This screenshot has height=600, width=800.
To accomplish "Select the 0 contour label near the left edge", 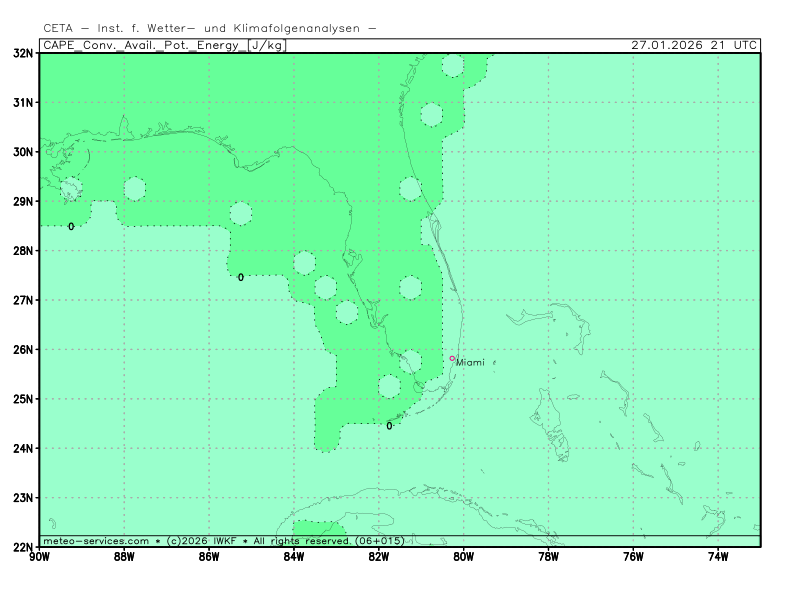I will click(x=71, y=227).
